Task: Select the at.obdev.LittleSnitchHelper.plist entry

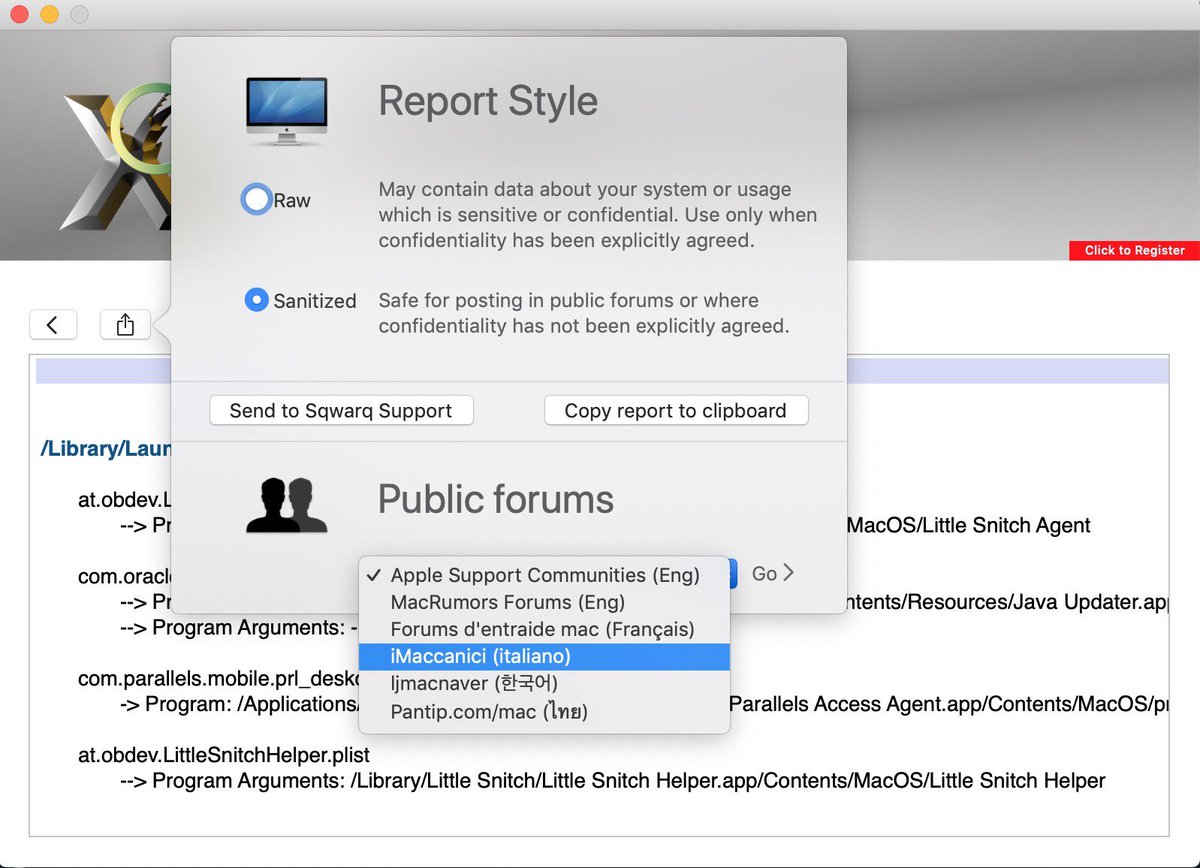Action: 222,755
